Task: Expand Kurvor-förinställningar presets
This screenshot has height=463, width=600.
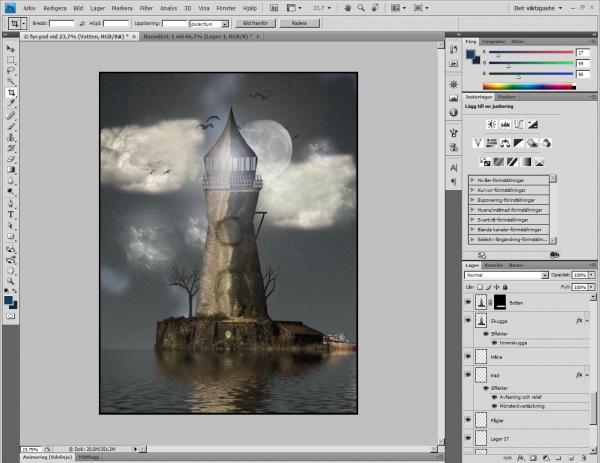Action: point(473,190)
